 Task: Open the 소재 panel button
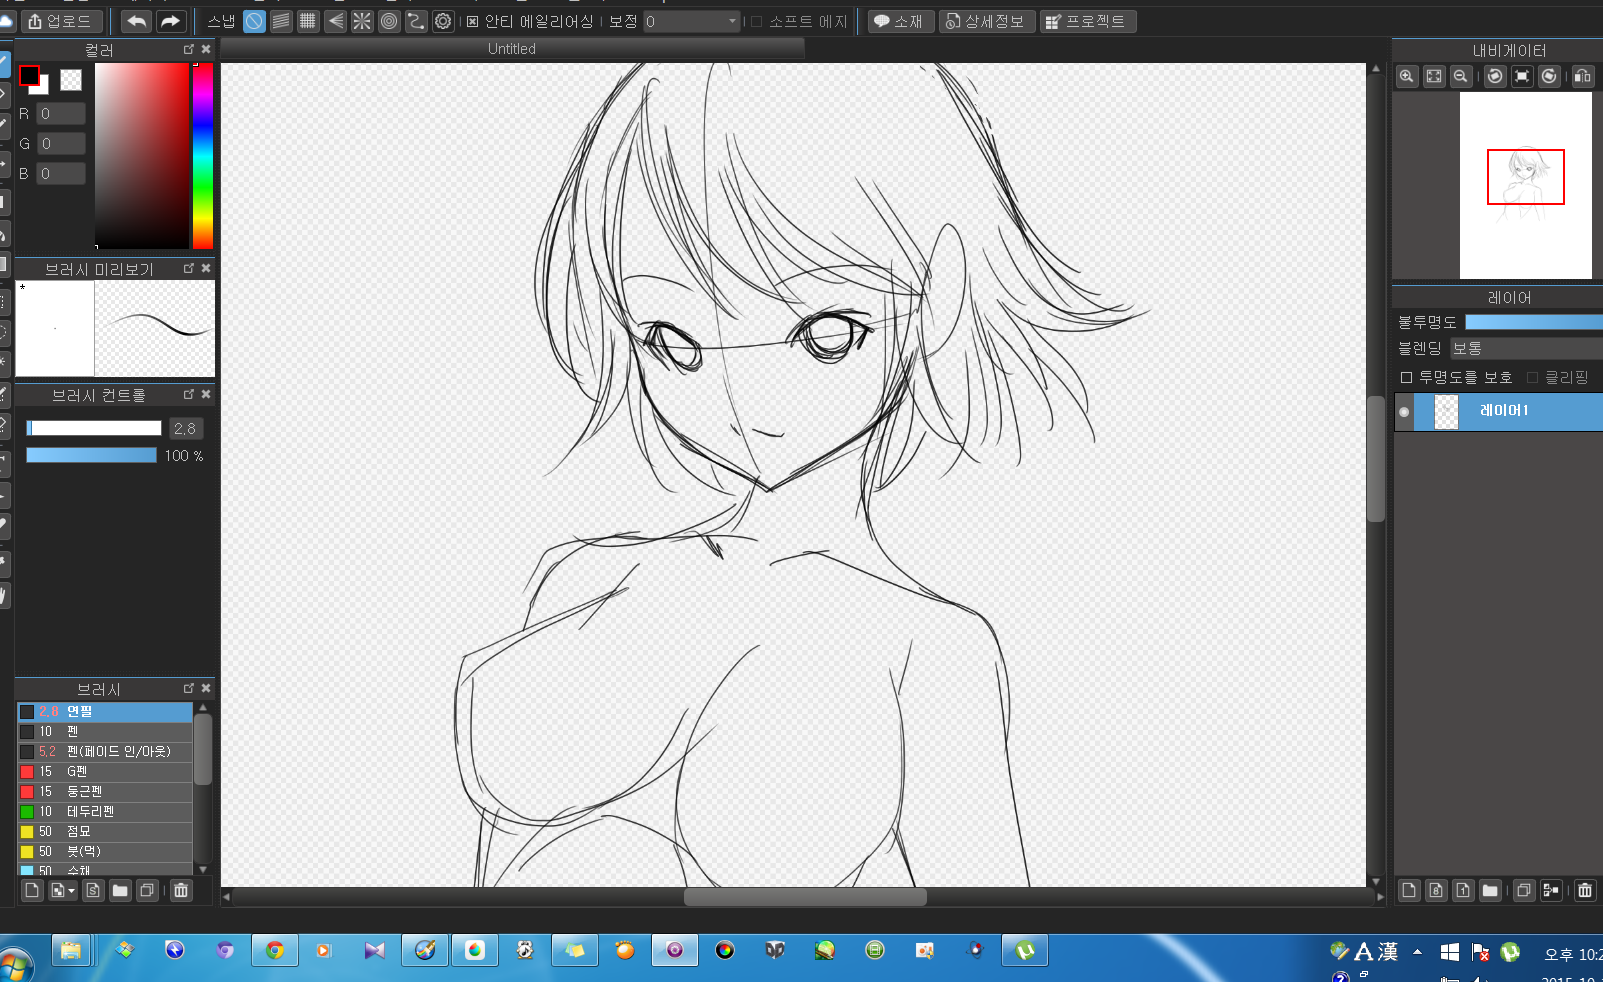(900, 21)
